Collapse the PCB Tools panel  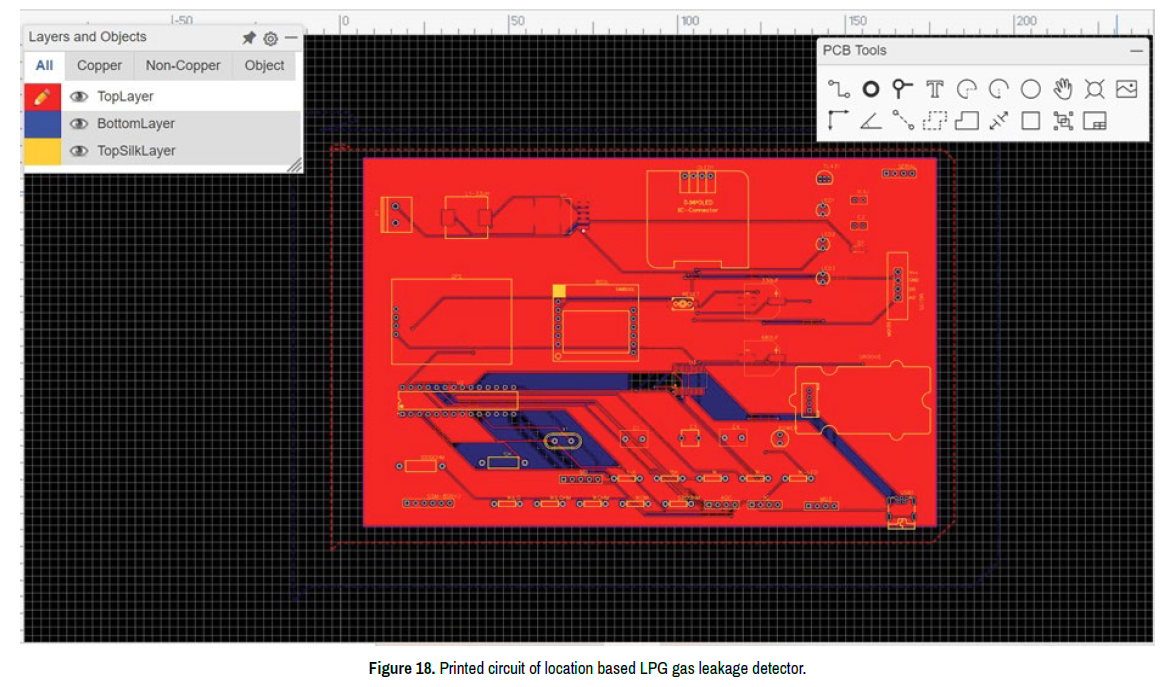(x=1136, y=50)
